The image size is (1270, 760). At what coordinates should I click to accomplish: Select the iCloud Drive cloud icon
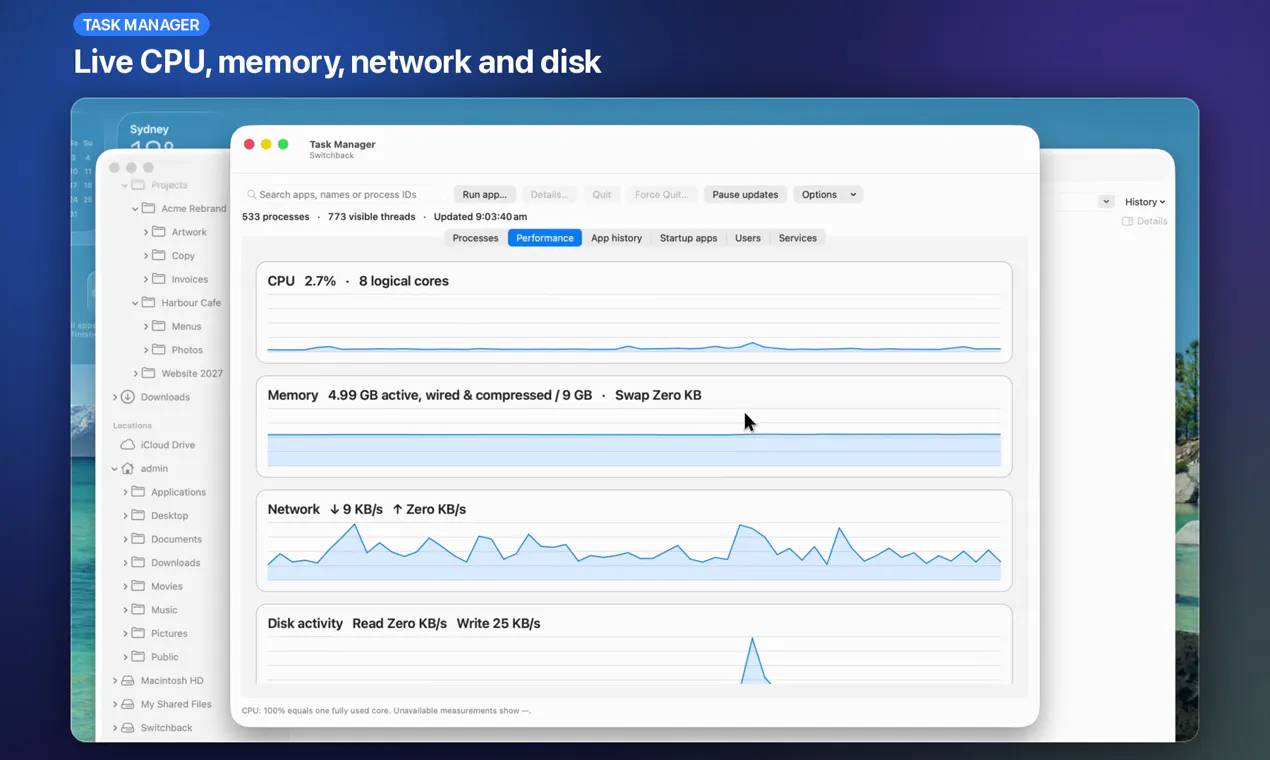coord(127,445)
